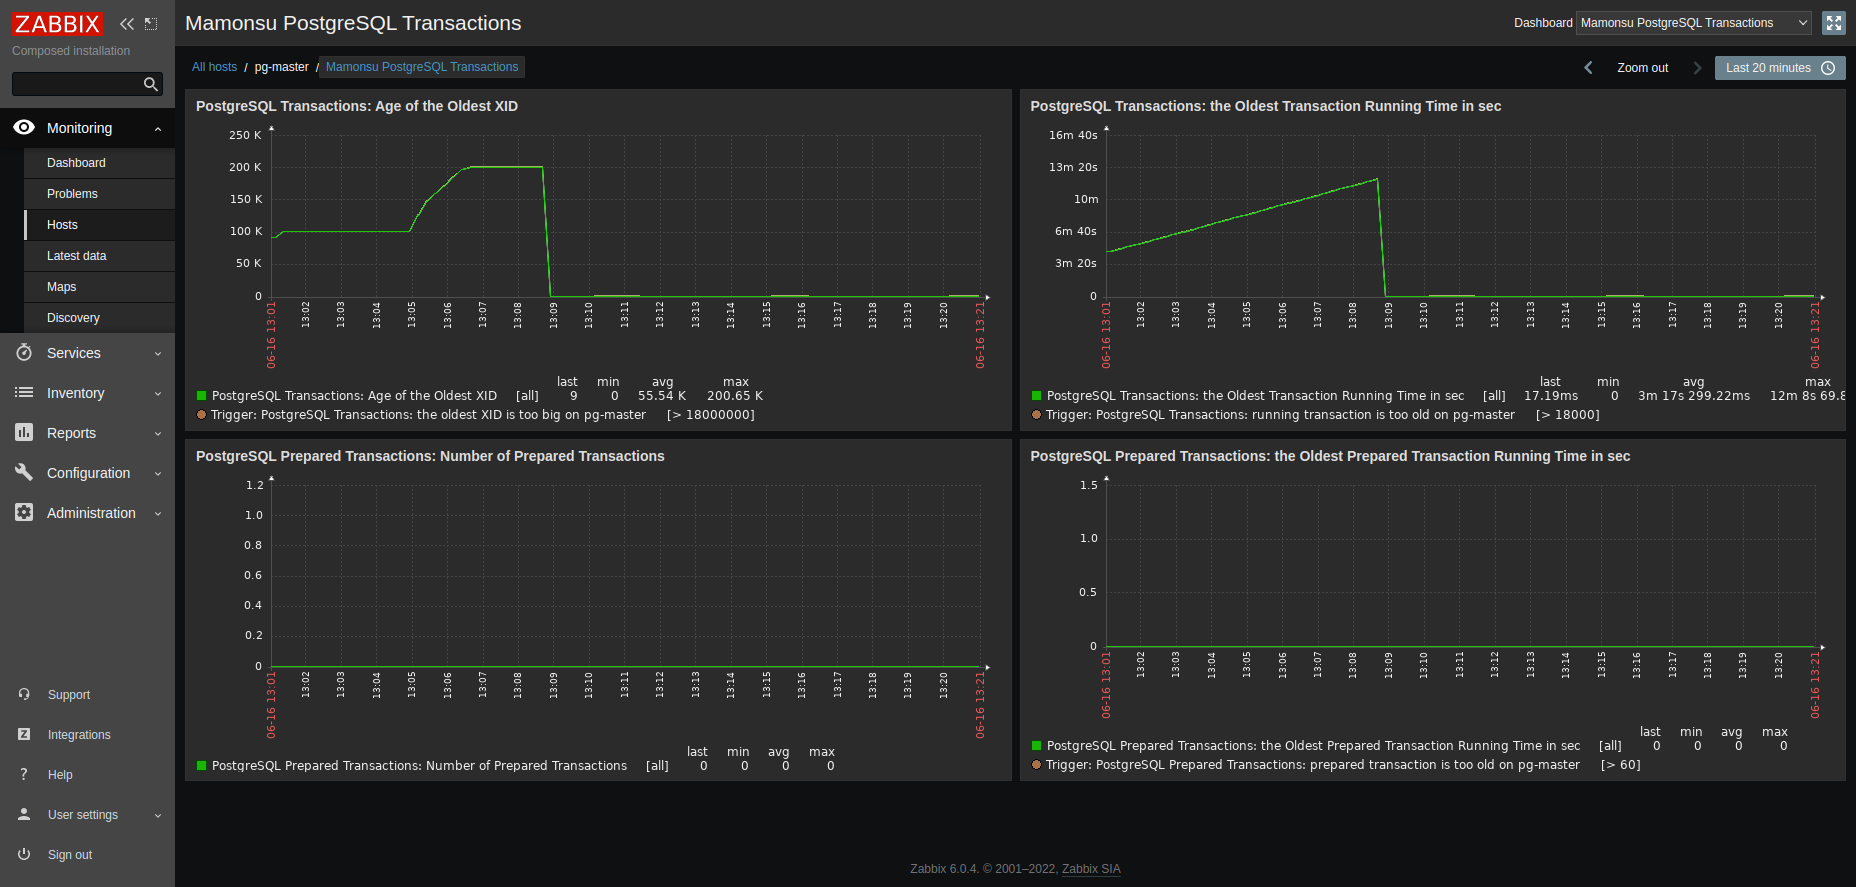Click the Services clock icon
The height and width of the screenshot is (887, 1856).
[x=24, y=353]
